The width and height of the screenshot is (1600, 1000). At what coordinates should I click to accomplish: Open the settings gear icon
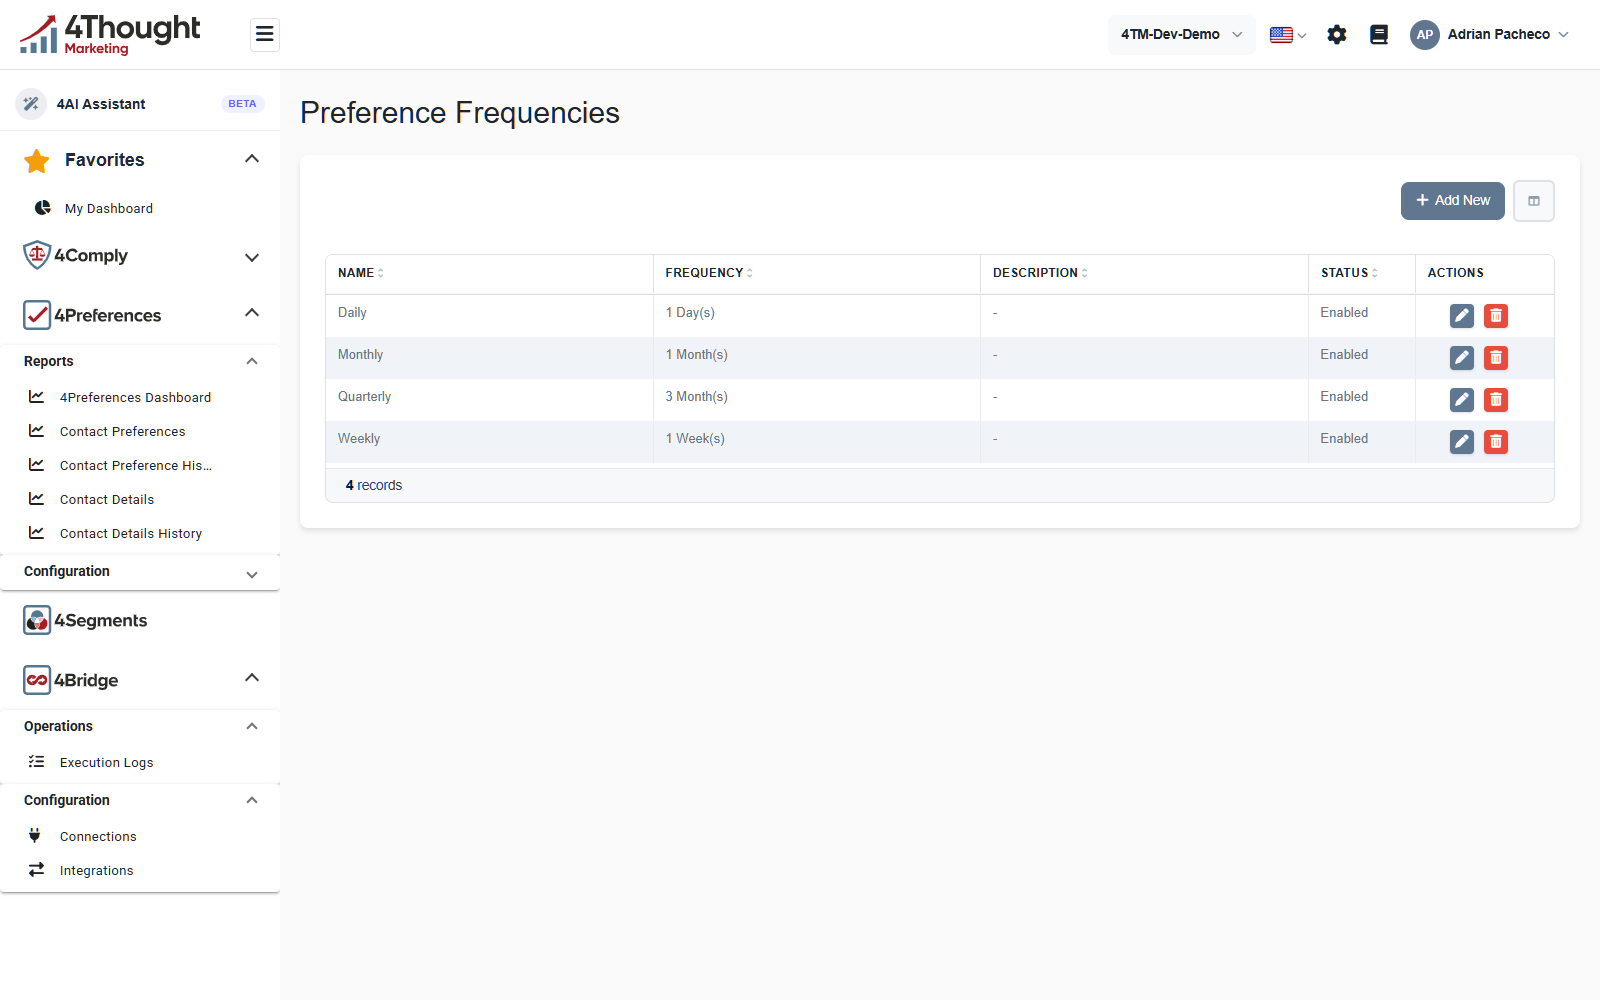point(1337,35)
